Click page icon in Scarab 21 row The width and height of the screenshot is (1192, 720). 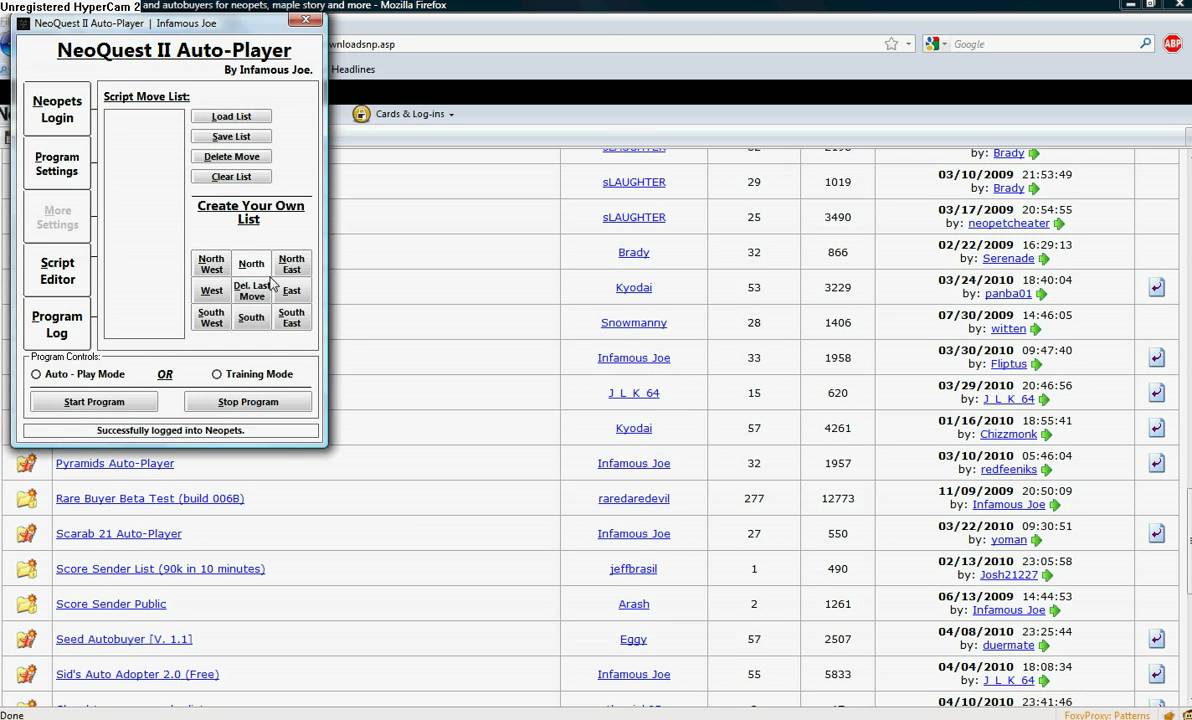pyautogui.click(x=1156, y=534)
